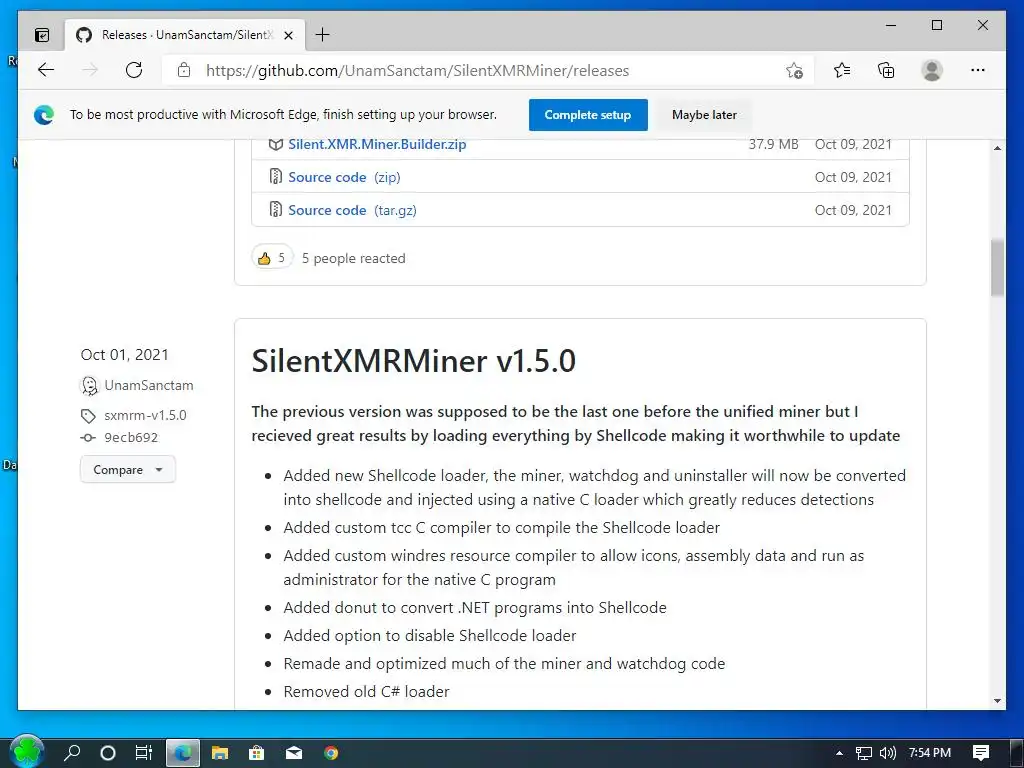Click the volume tray icon
Image resolution: width=1024 pixels, height=768 pixels.
coord(888,753)
